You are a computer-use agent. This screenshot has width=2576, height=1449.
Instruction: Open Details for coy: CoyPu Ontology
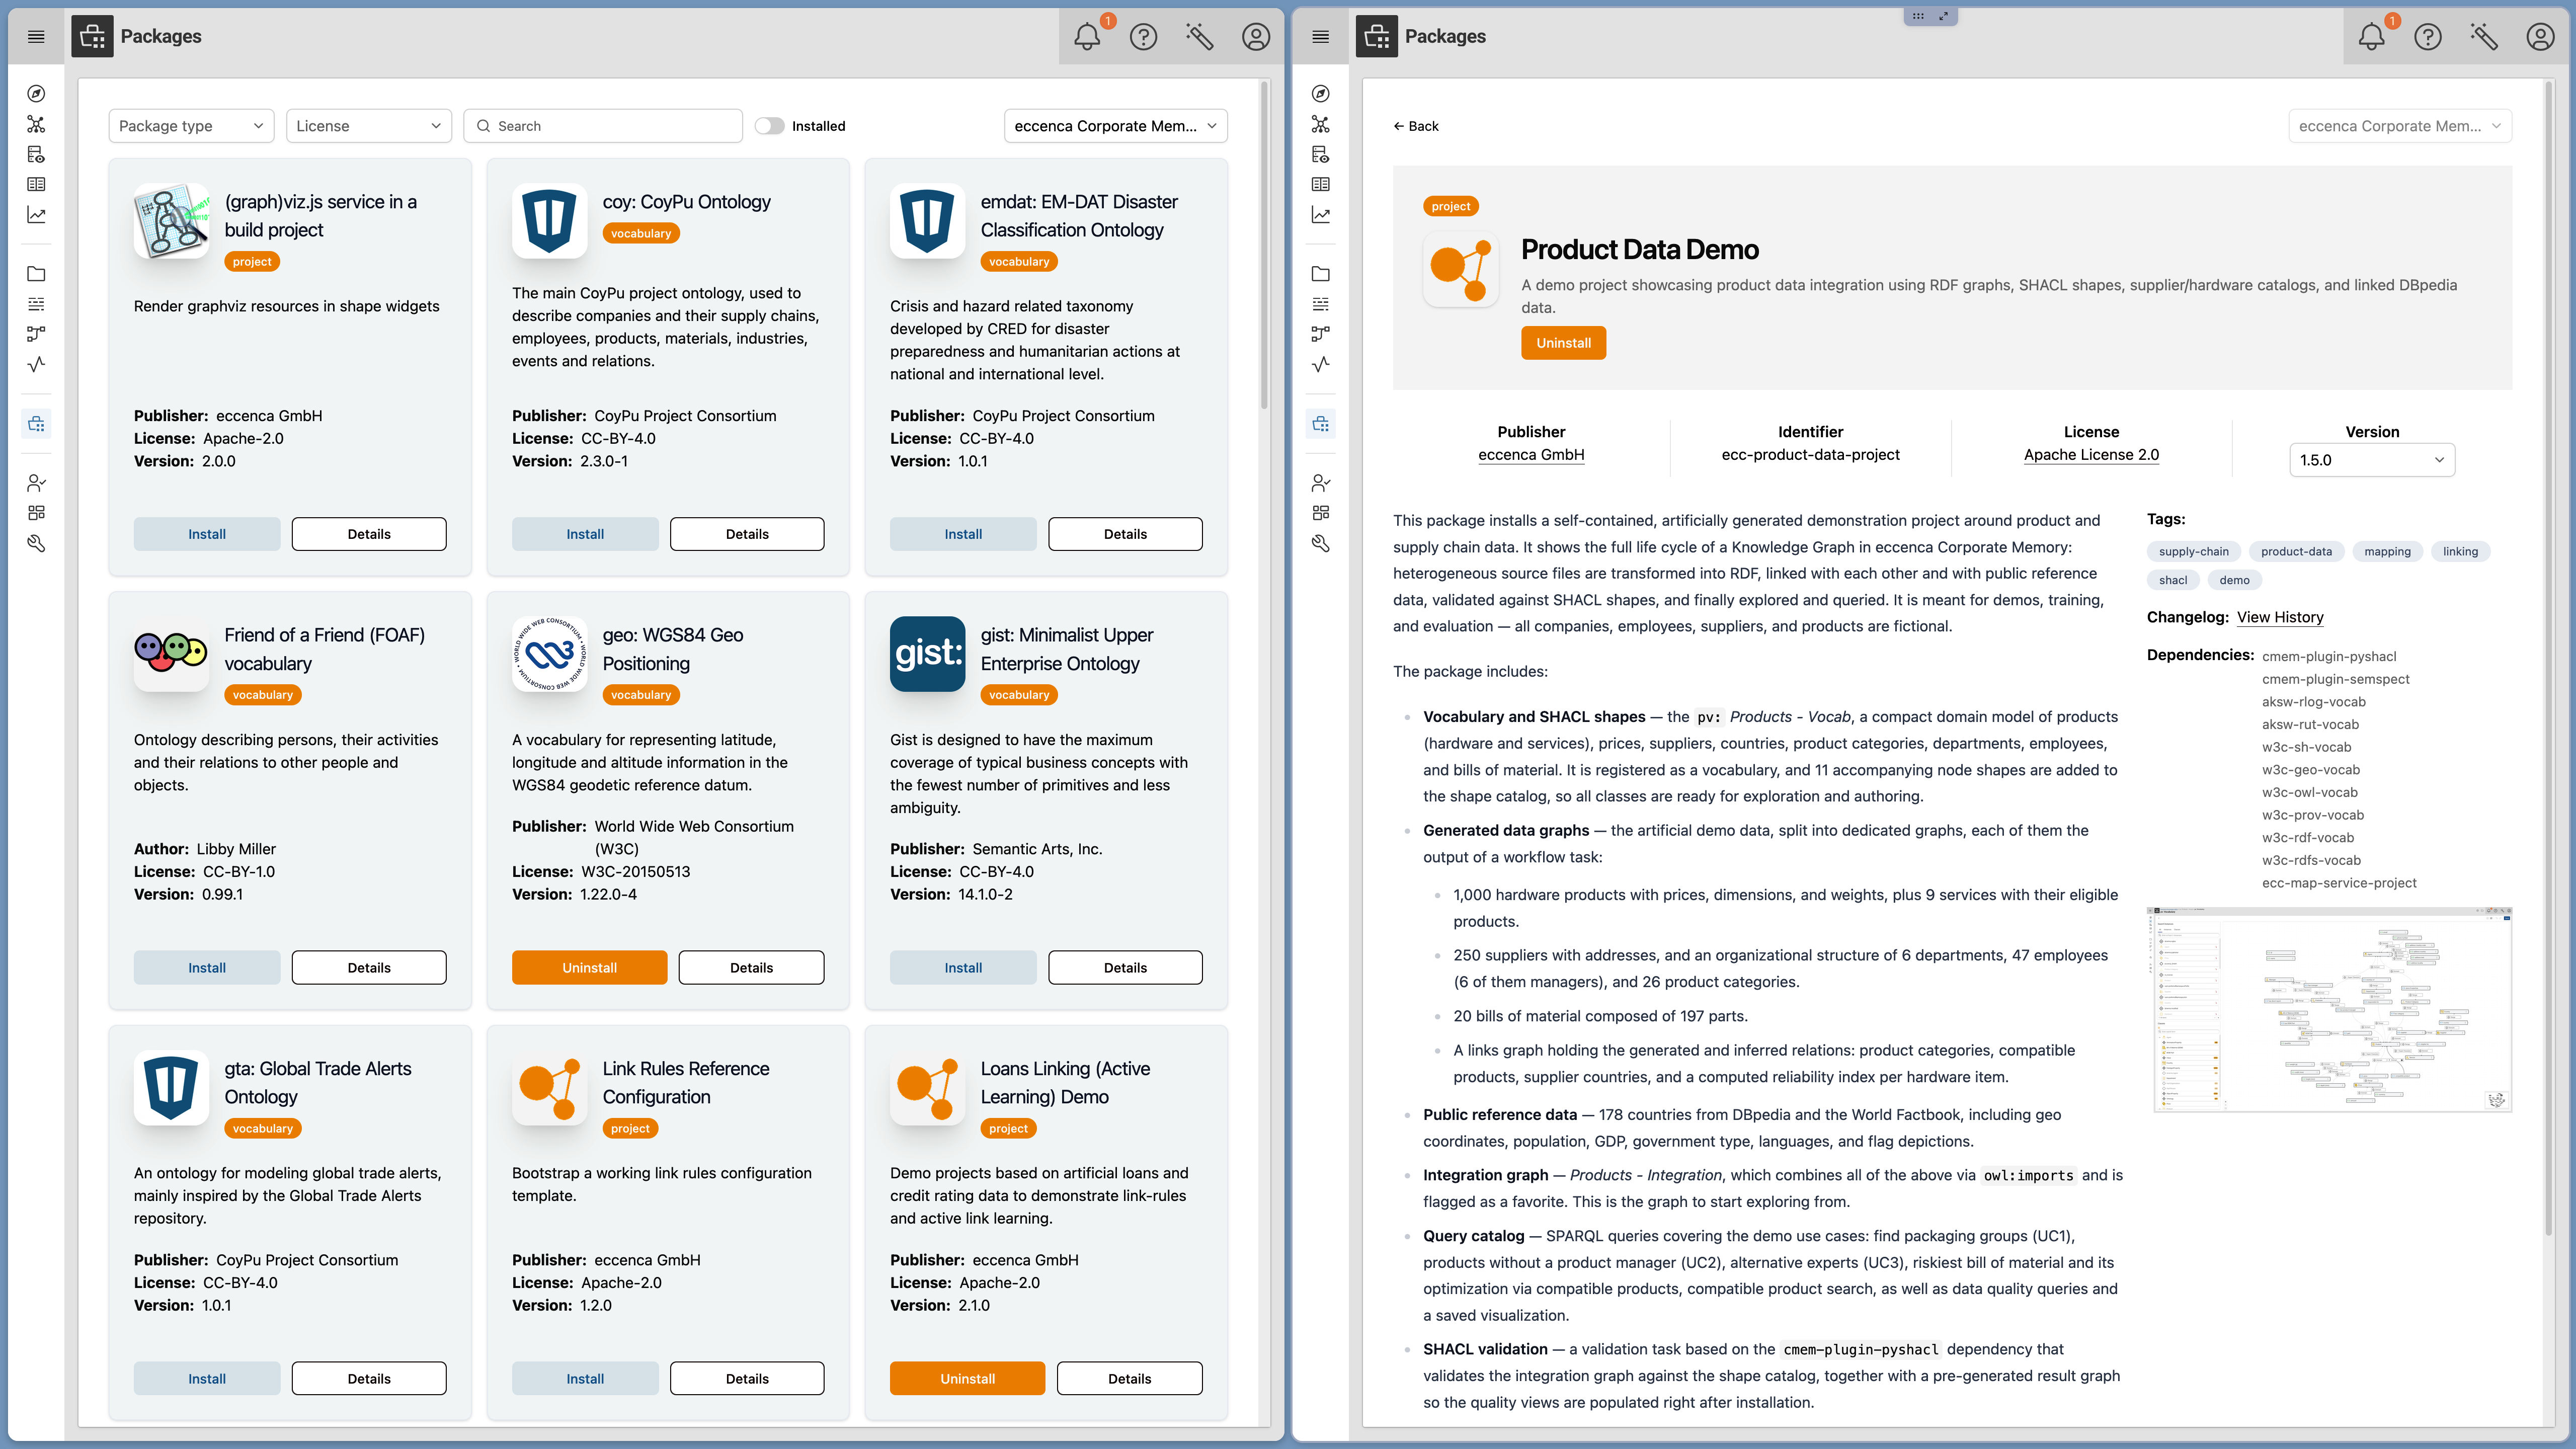[x=747, y=534]
